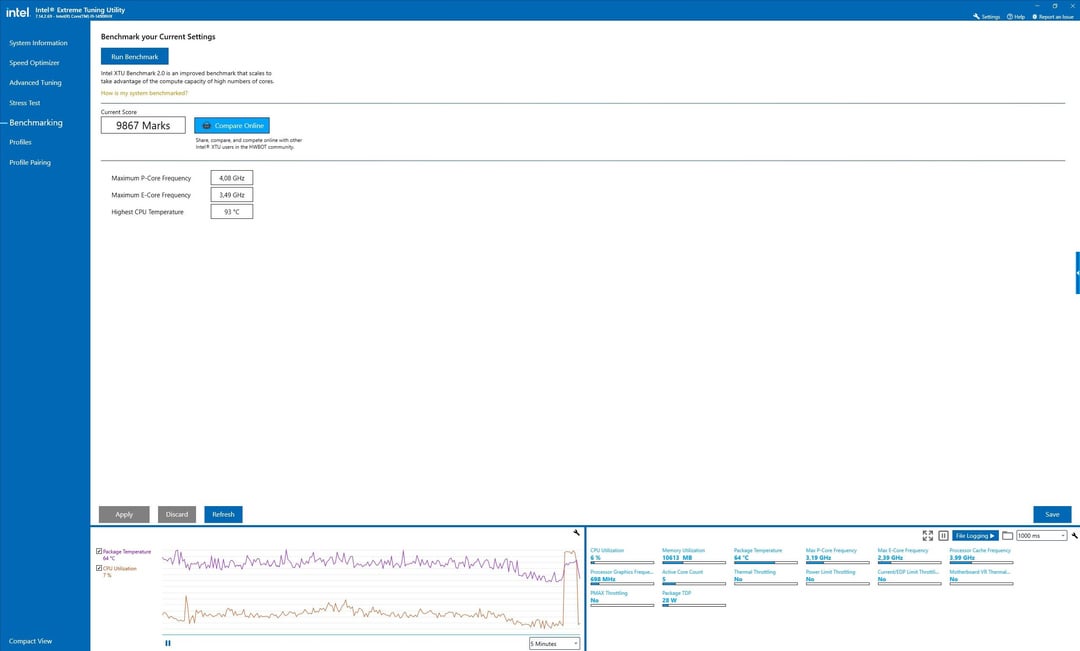Open Settings via the wrench icon in title bar
This screenshot has width=1080, height=651.
976,17
